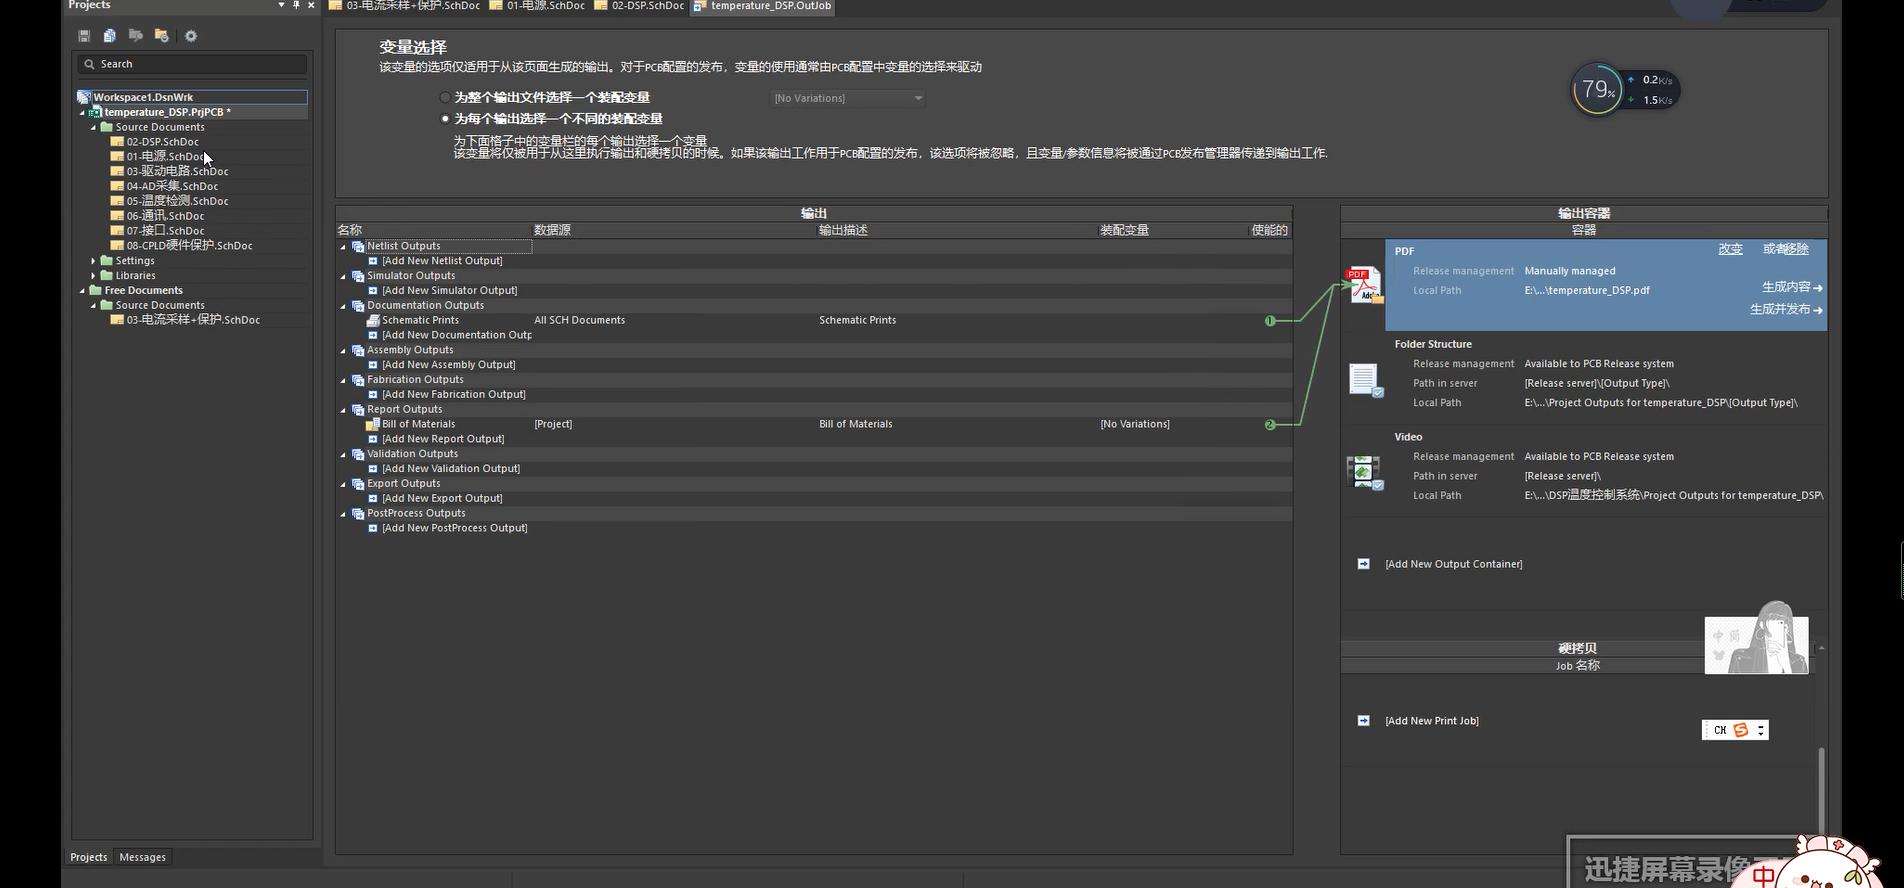This screenshot has width=1904, height=888.
Task: Click the 02-DSP.SchDoc file icon
Action: click(x=117, y=142)
